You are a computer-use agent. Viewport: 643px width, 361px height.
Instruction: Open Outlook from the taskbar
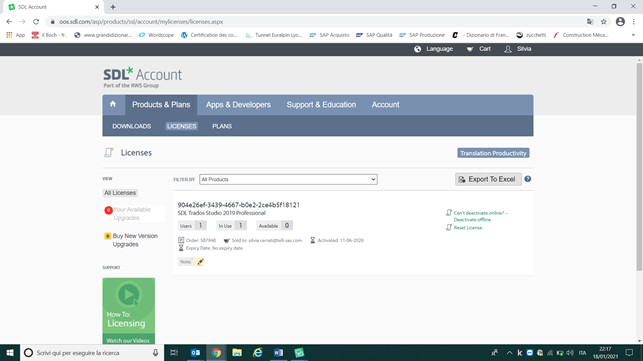pos(196,353)
